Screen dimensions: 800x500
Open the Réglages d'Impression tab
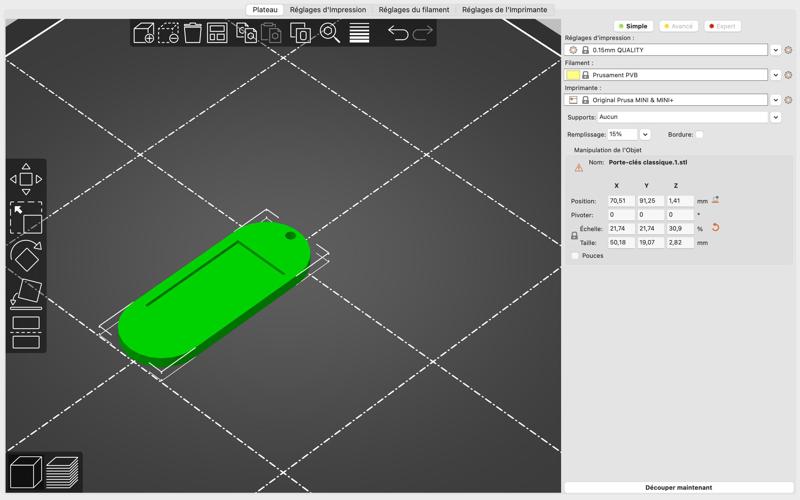point(328,10)
